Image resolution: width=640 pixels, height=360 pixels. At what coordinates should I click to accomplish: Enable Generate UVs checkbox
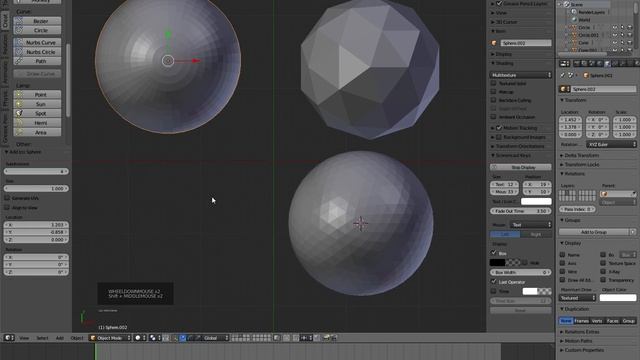[x=7, y=198]
